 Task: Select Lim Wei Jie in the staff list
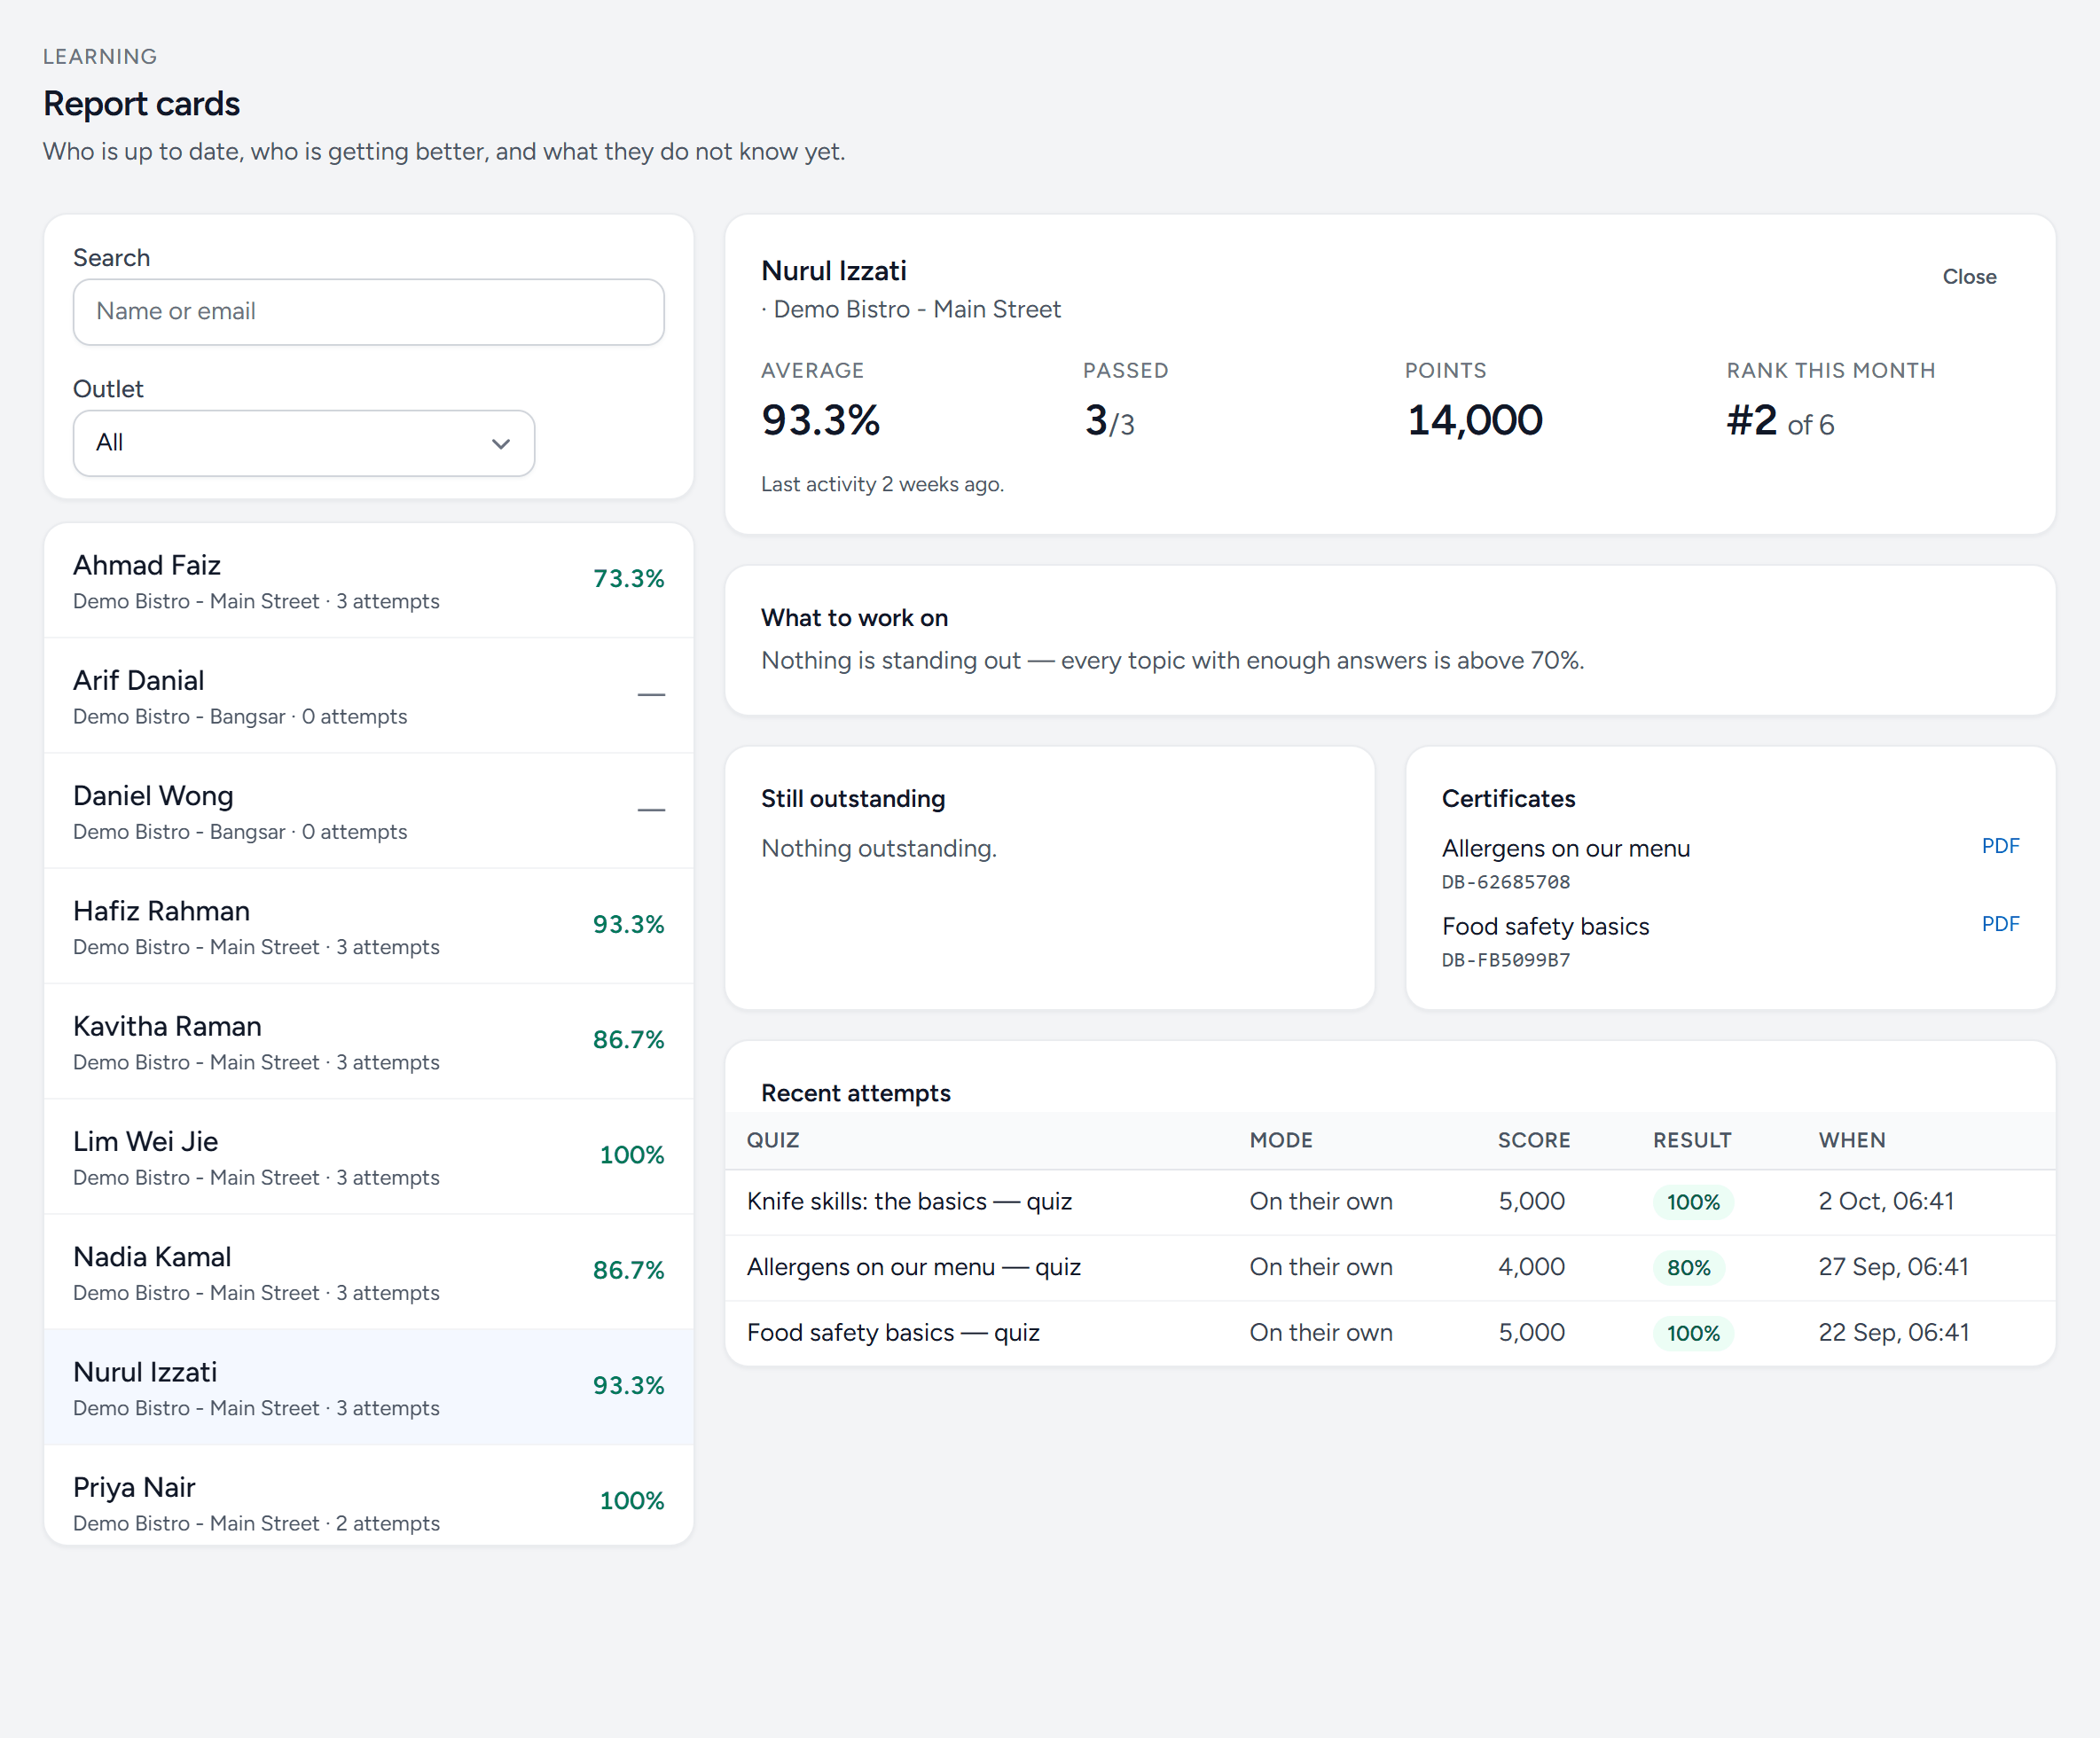coord(368,1157)
